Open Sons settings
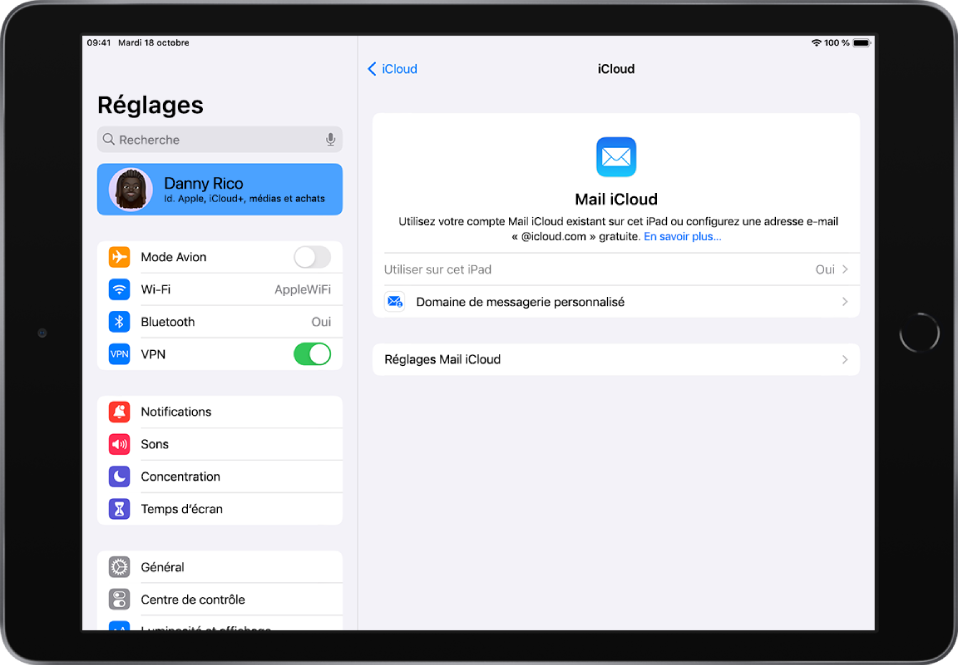This screenshot has height=665, width=958. point(220,444)
